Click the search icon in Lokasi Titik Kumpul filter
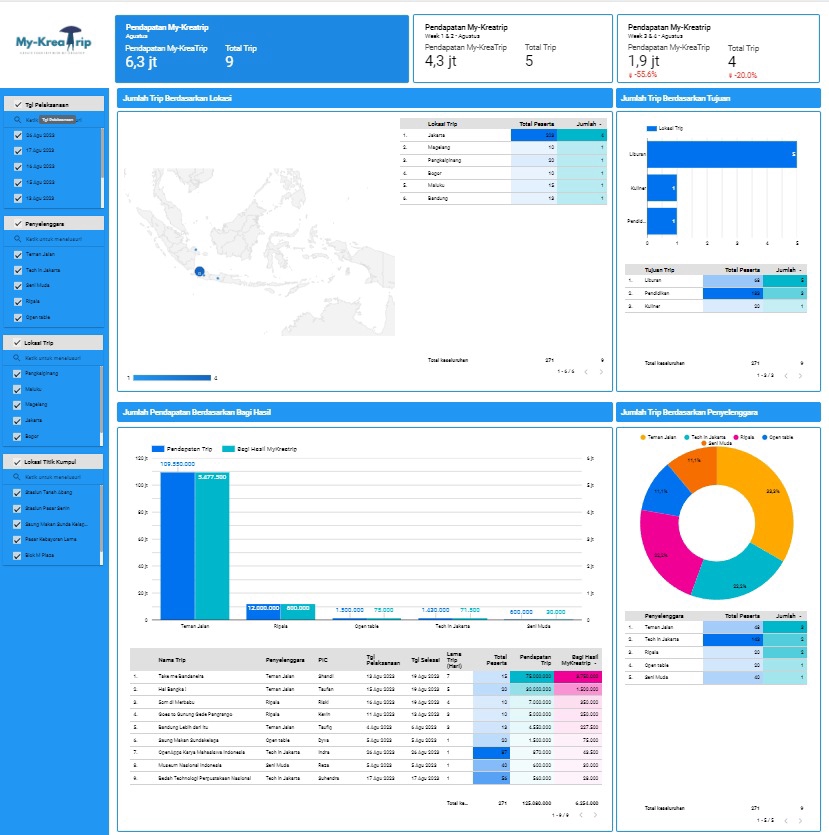 16,475
